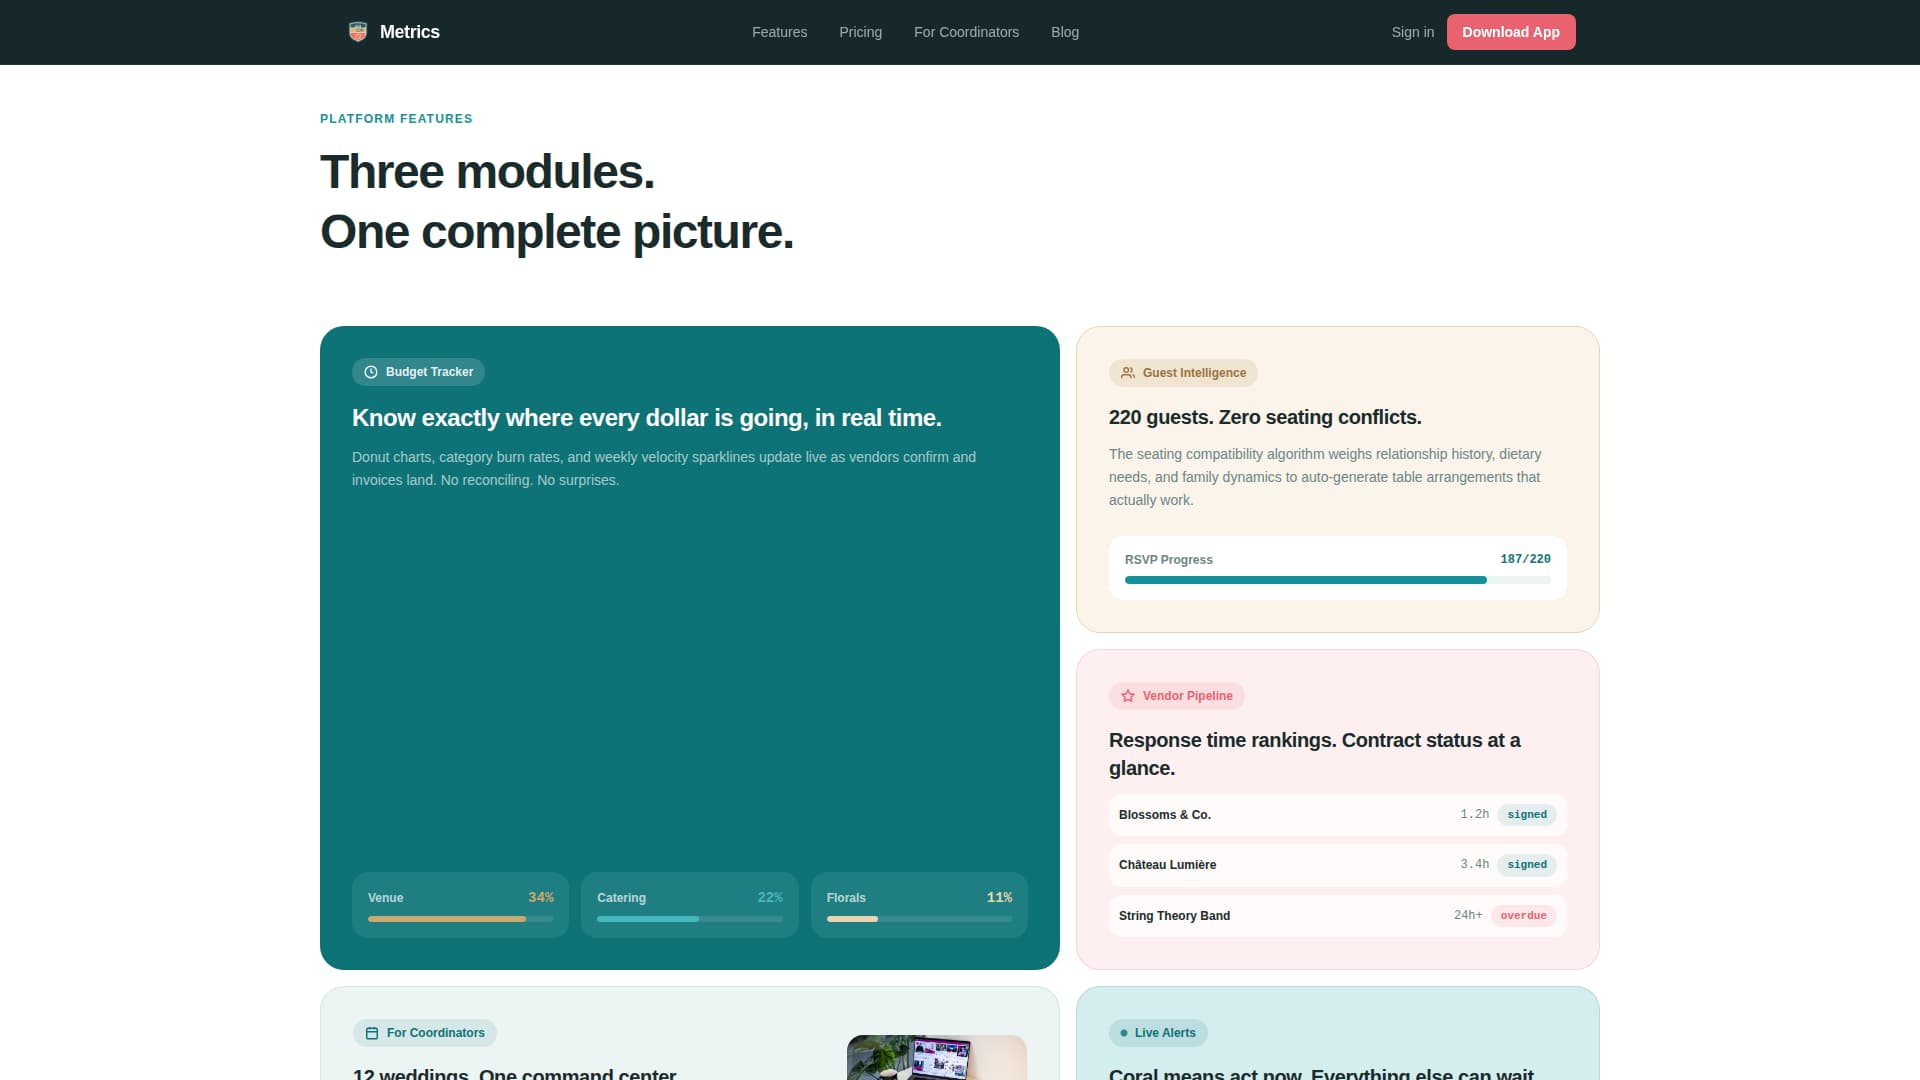Image resolution: width=1920 pixels, height=1080 pixels.
Task: Click the clock icon in Budget Tracker badge
Action: [371, 372]
